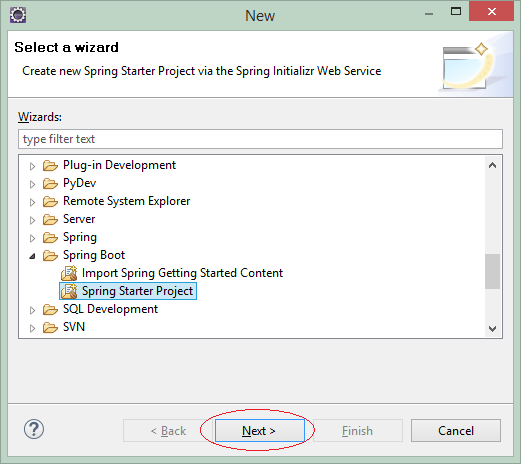Expand the SQL Development tree node
Screen dimensions: 521x464
click(32, 310)
